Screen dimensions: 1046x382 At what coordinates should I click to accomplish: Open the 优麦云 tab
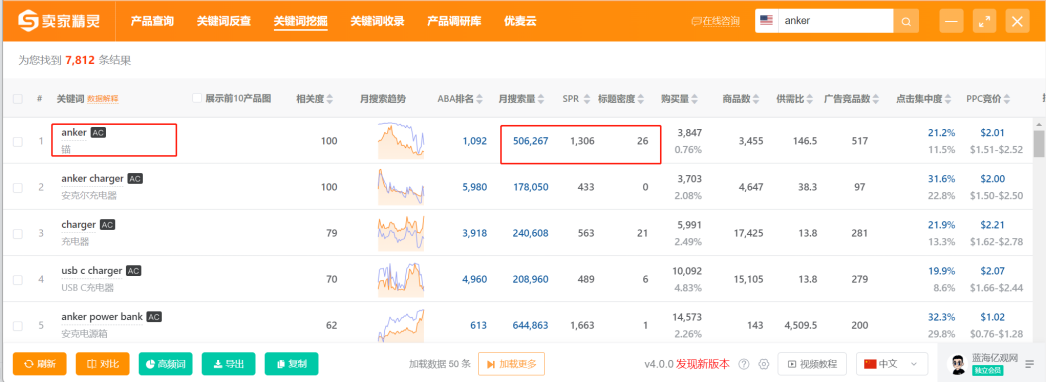click(520, 21)
